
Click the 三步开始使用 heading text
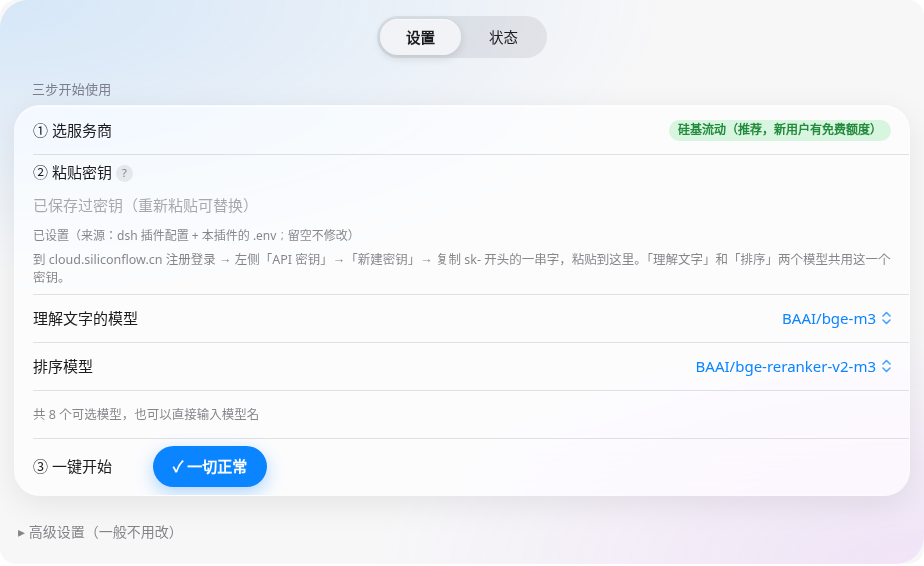(72, 90)
